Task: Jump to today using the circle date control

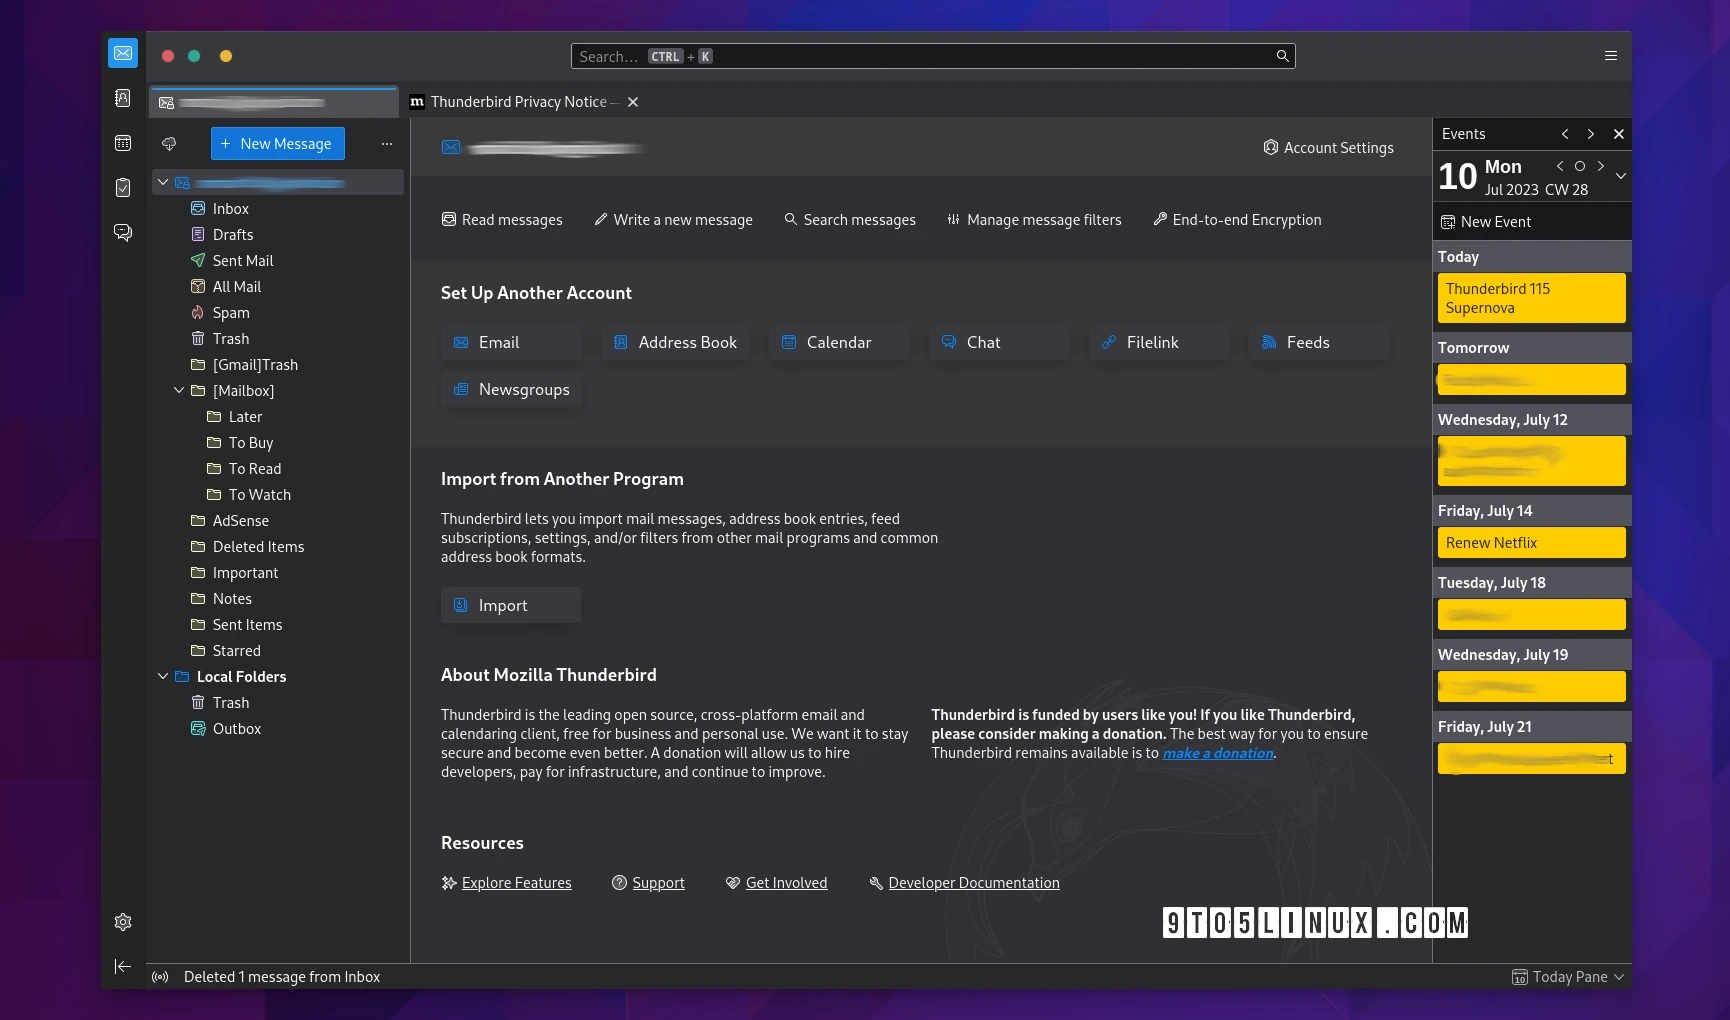Action: [x=1580, y=166]
